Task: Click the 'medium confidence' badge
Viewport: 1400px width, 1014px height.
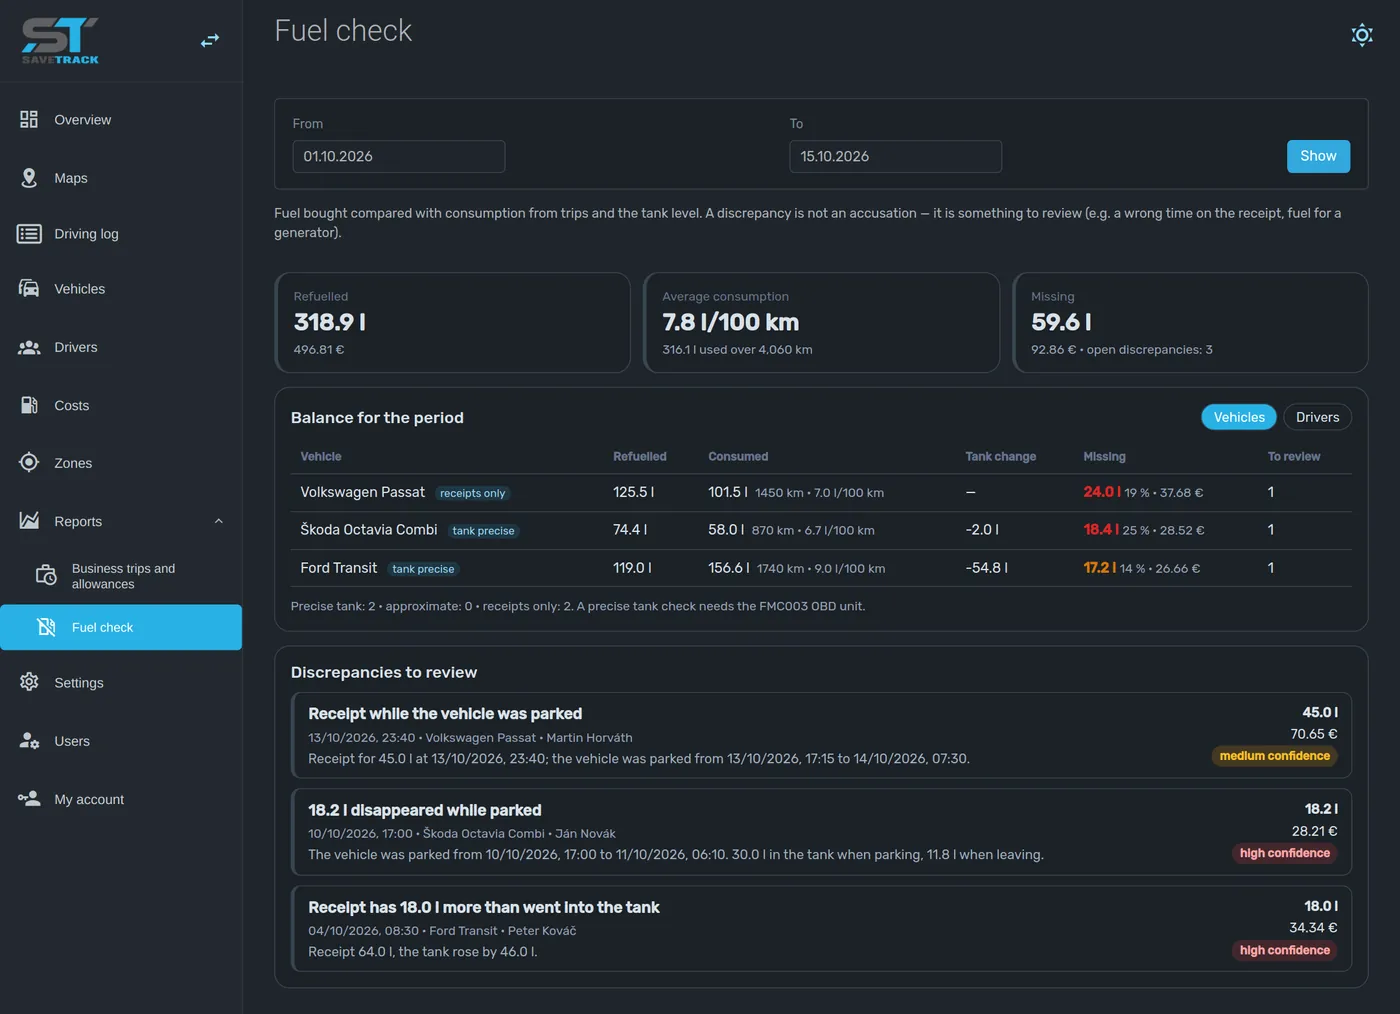Action: pyautogui.click(x=1274, y=757)
